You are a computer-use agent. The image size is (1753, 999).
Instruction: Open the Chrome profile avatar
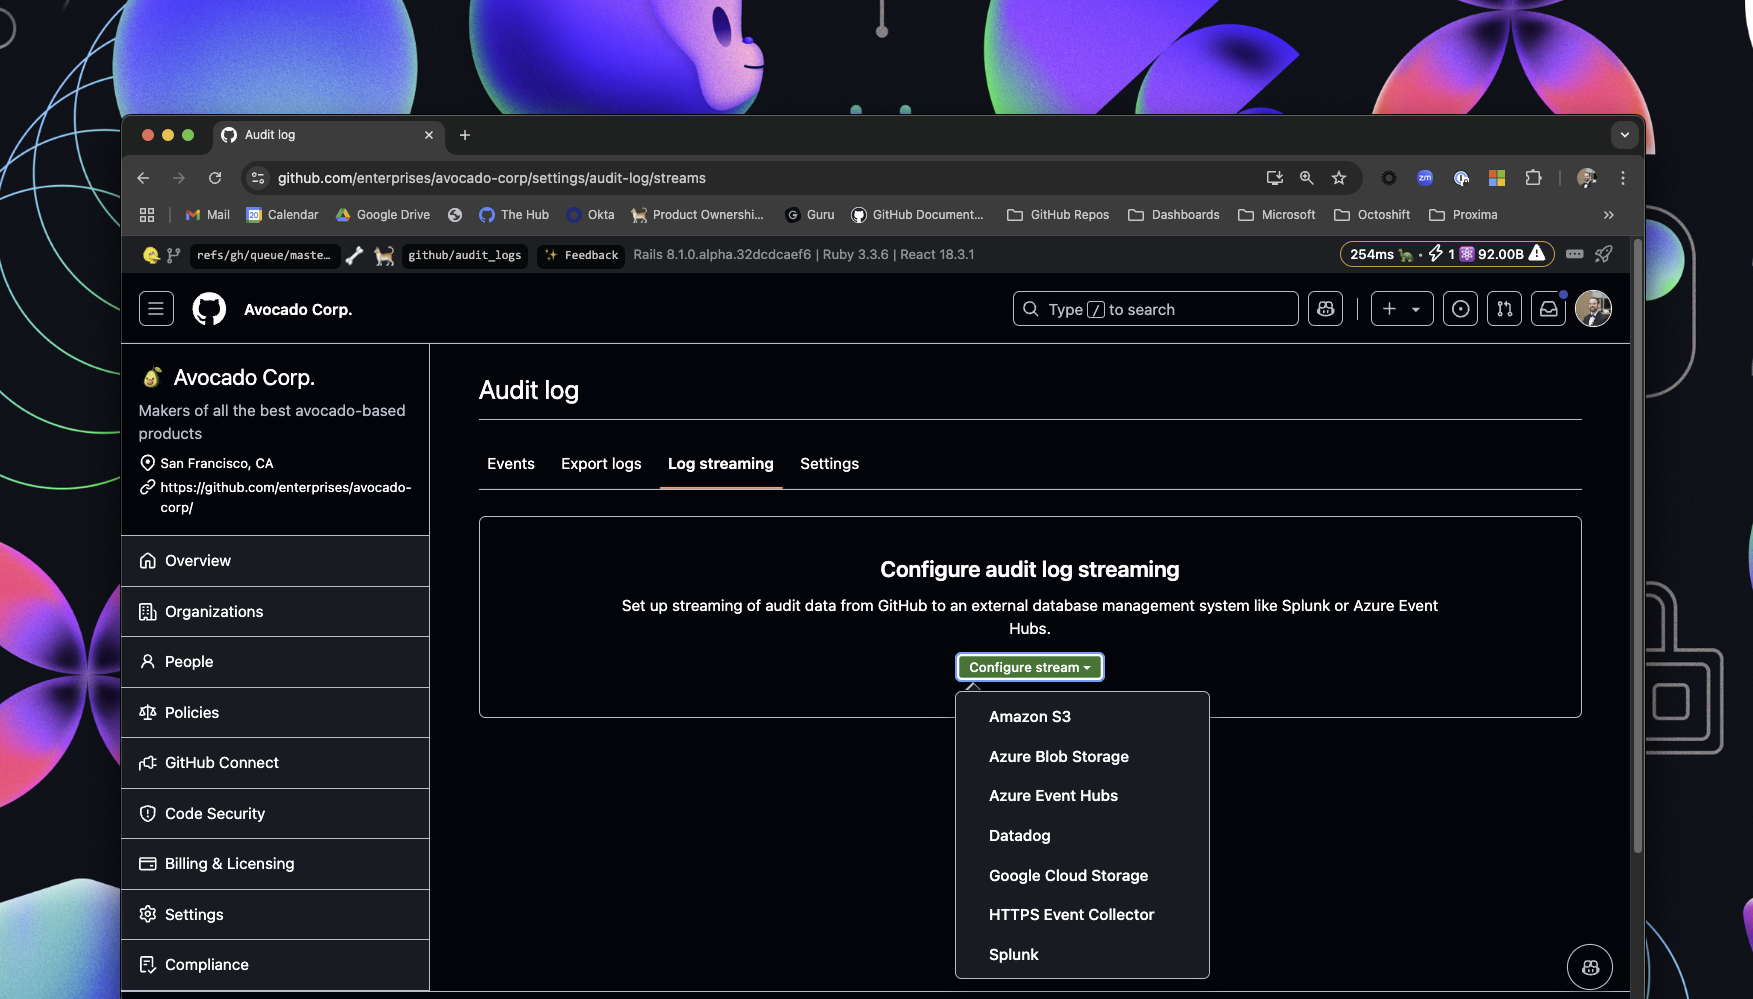[1587, 178]
